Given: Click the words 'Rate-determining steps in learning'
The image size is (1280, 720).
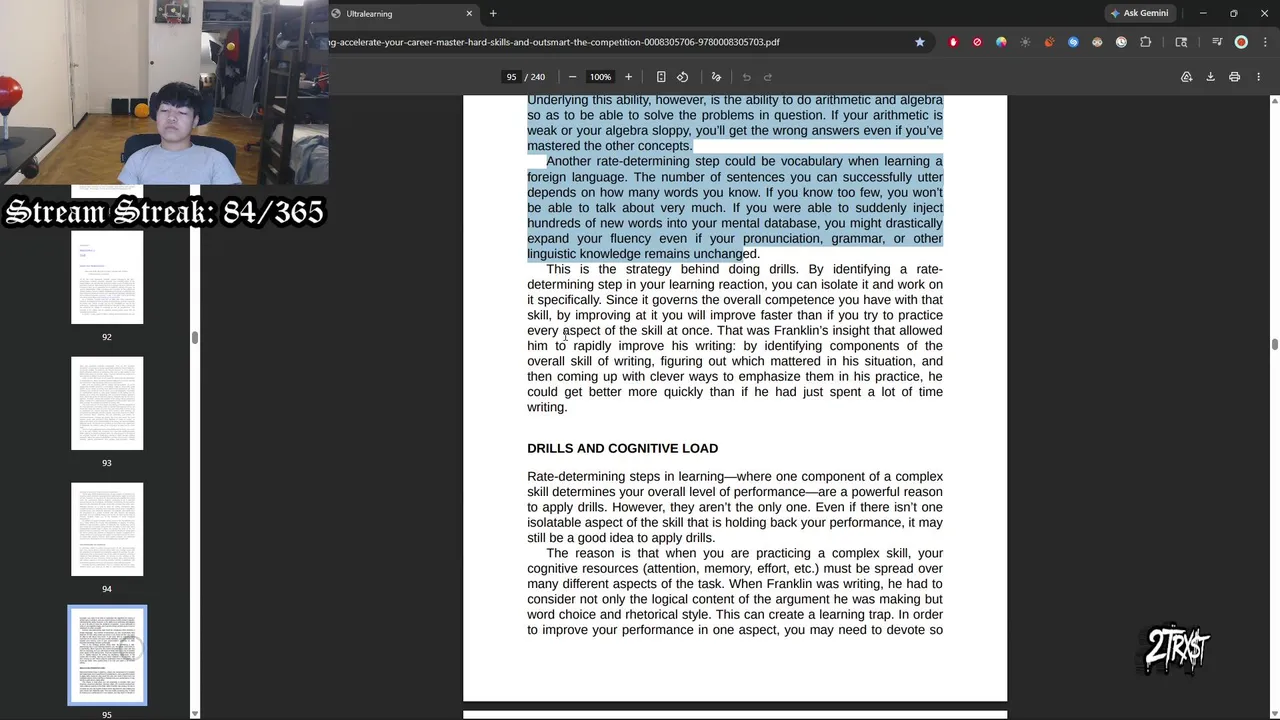Looking at the screenshot, I should 625,477.
